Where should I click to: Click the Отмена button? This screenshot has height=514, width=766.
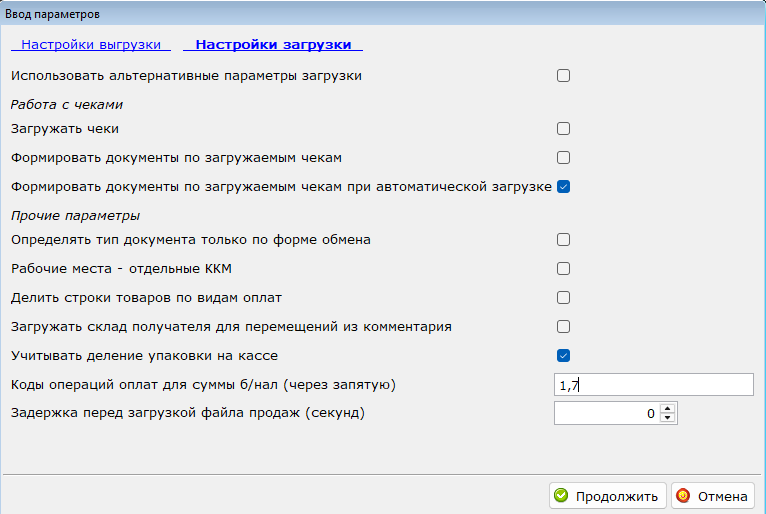tap(713, 496)
